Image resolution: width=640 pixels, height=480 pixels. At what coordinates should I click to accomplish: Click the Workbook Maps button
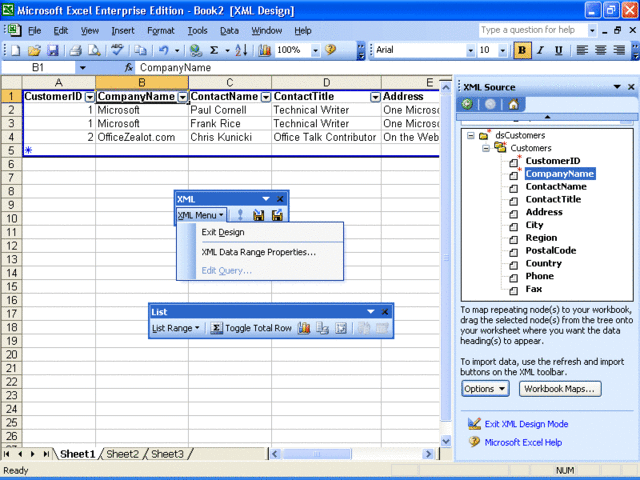560,389
